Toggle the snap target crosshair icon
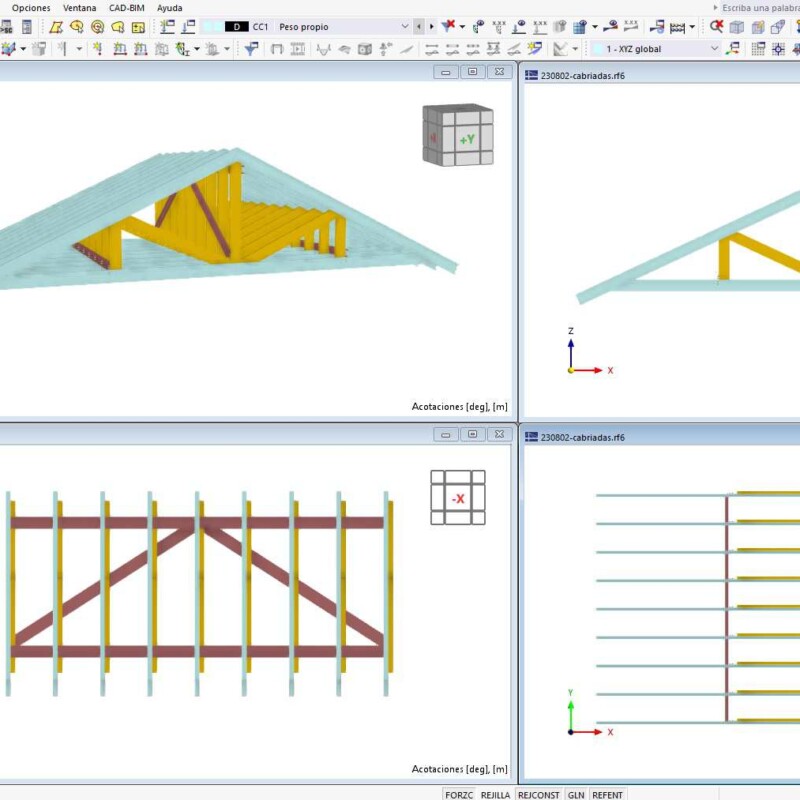Image resolution: width=800 pixels, height=800 pixels. (779, 49)
